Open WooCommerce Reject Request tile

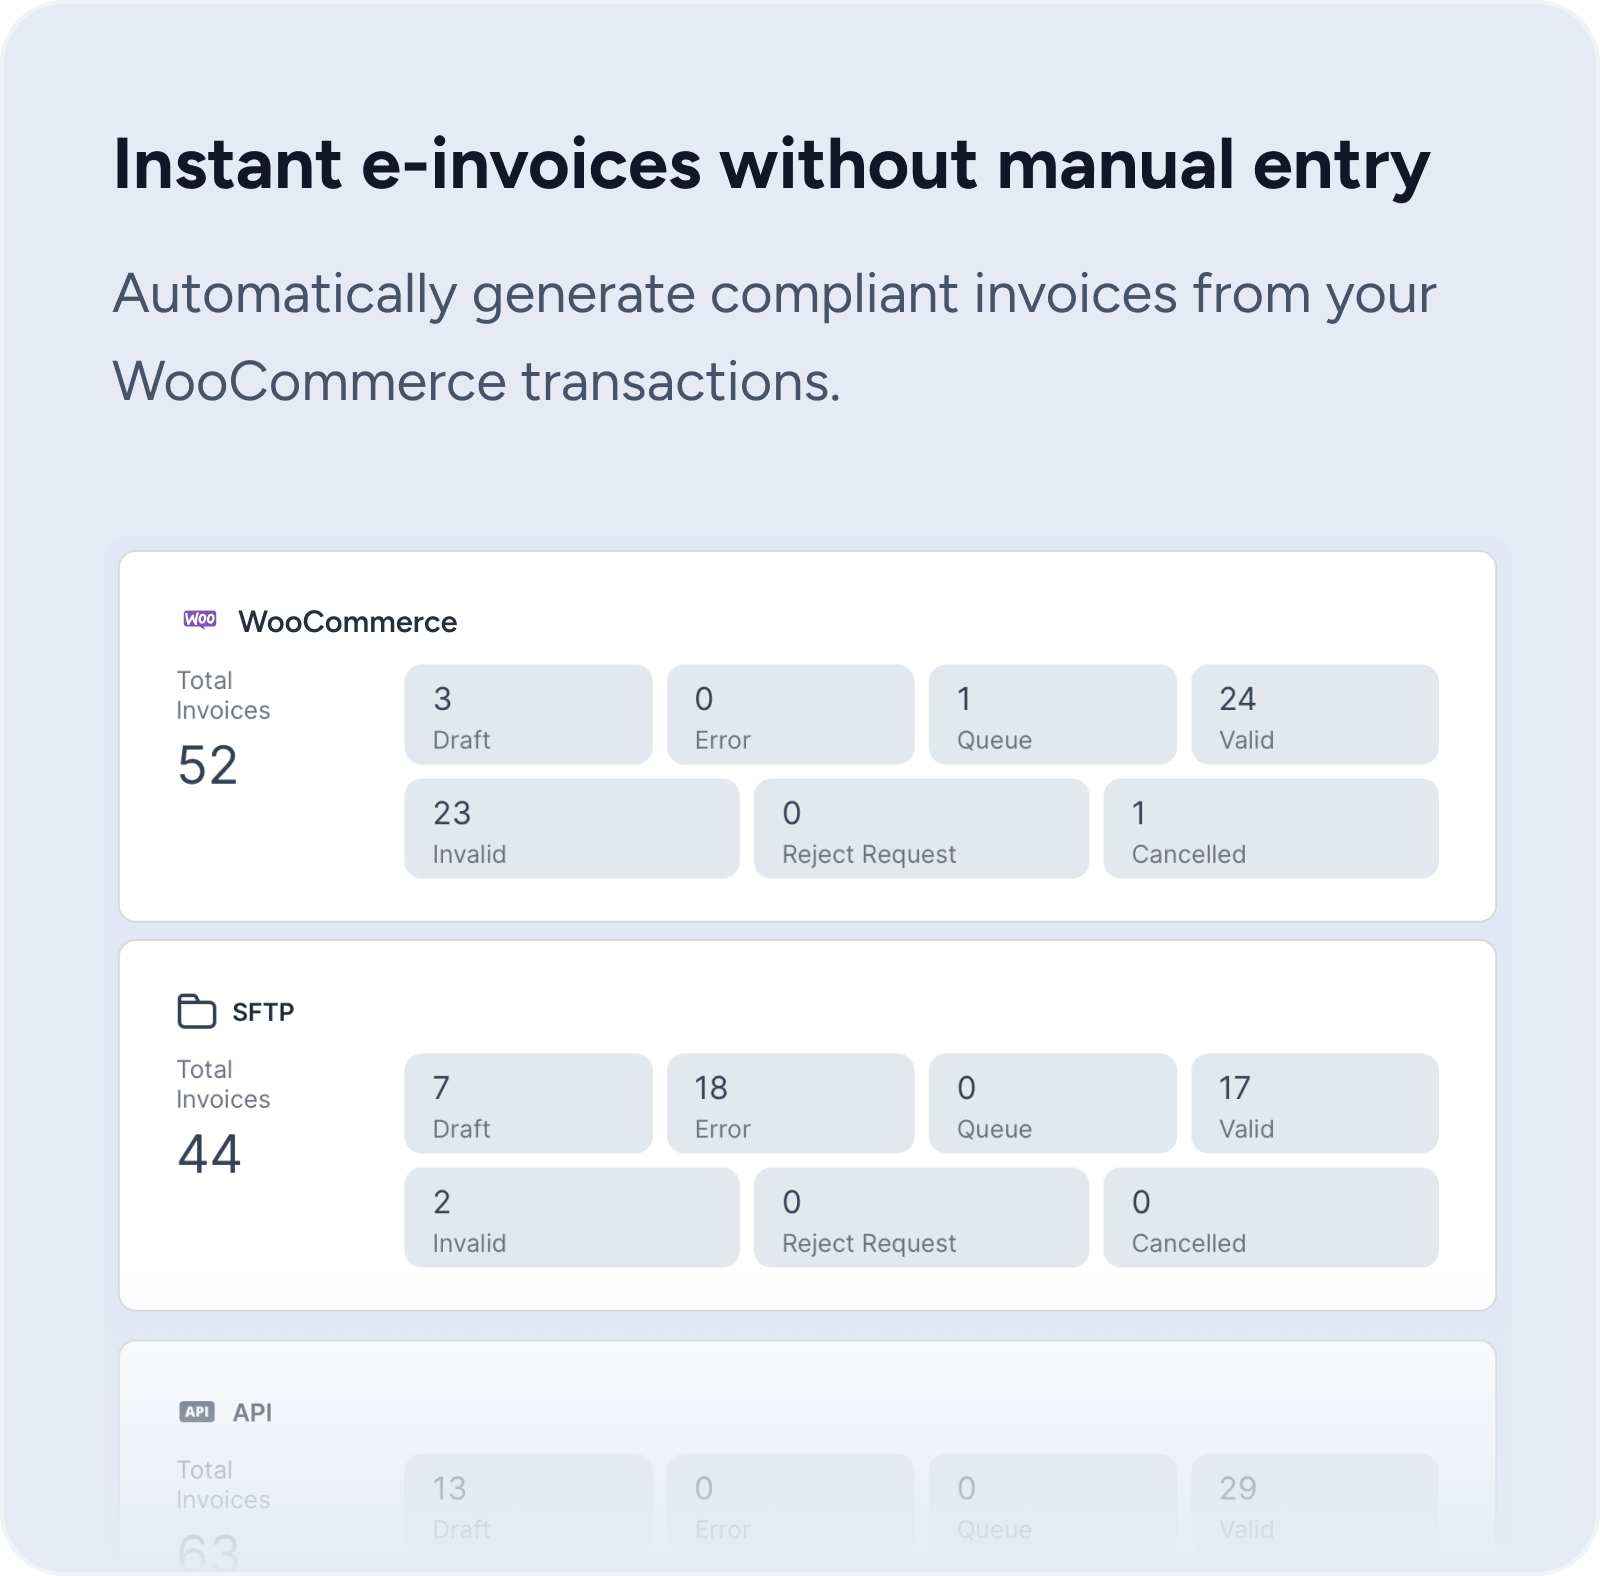(921, 829)
